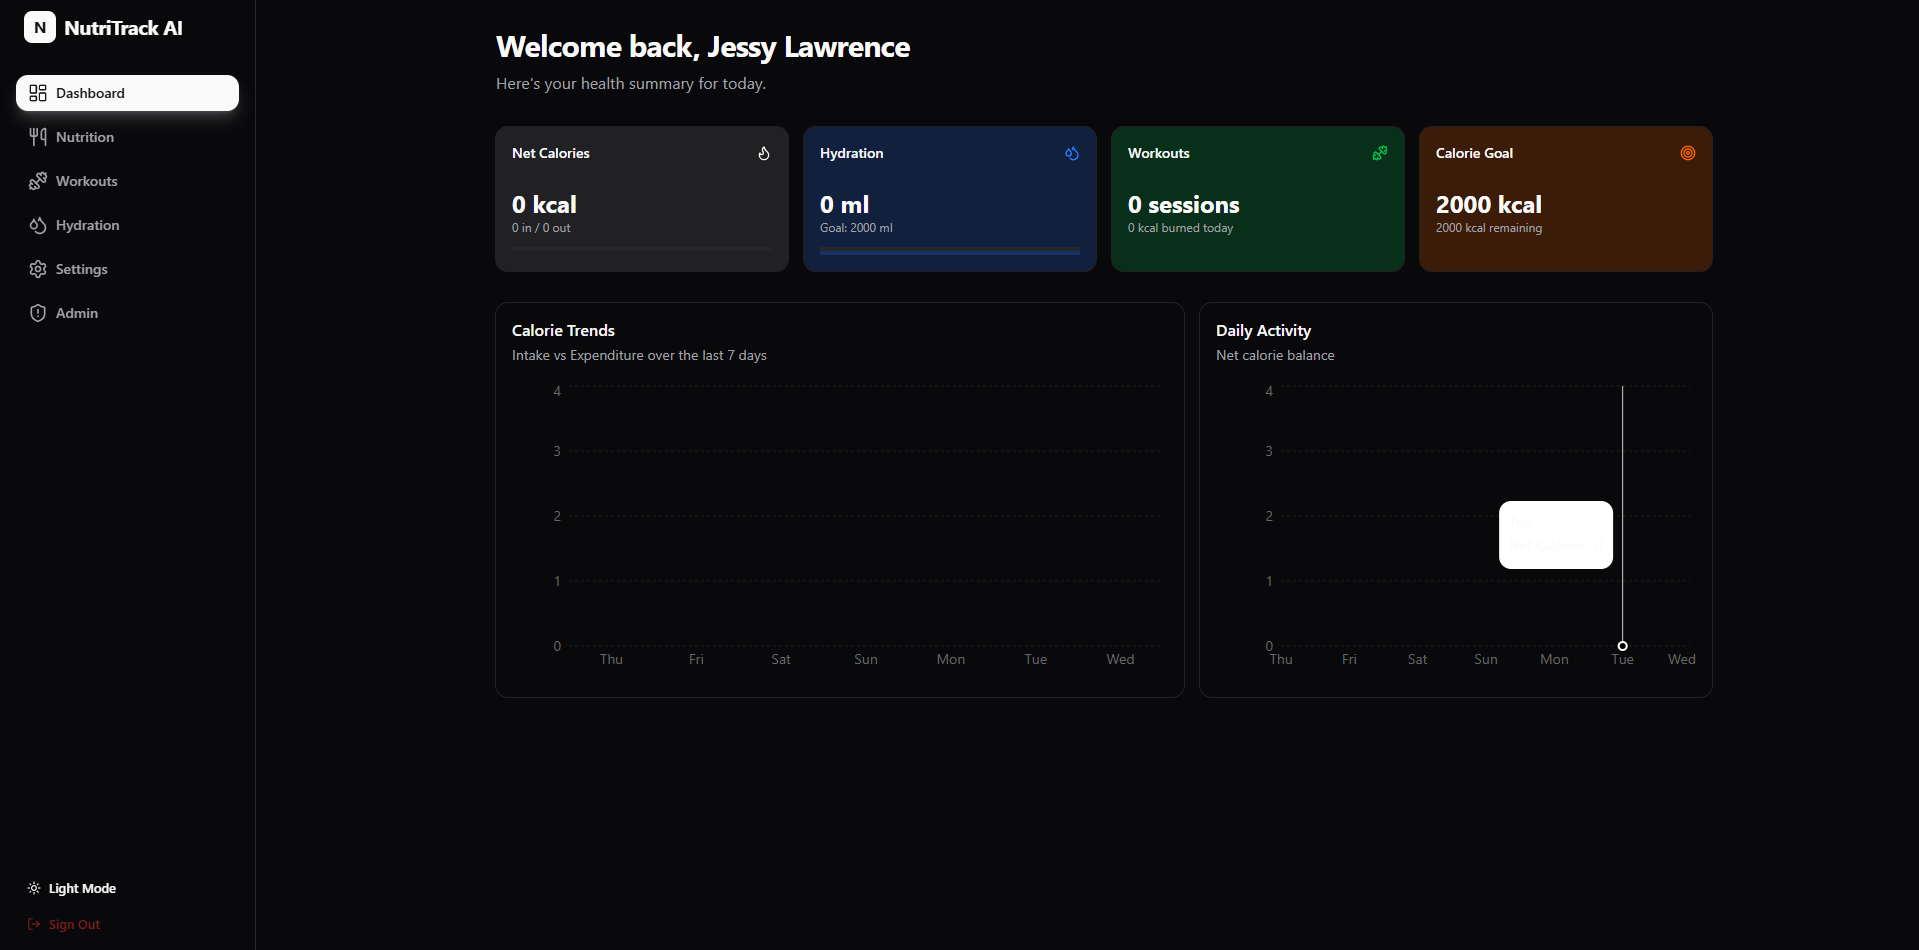Click the Nutrition fork-and-knife icon

pos(38,137)
